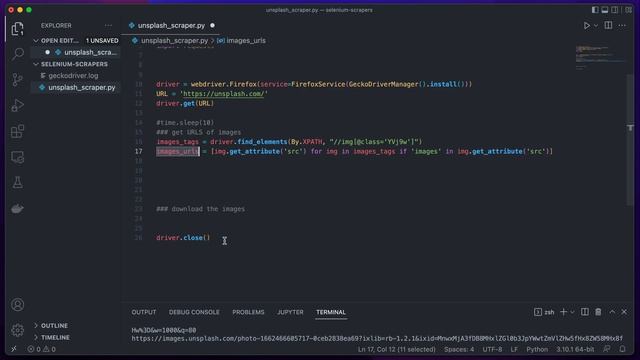Switch to the TERMINAL tab

(331, 312)
